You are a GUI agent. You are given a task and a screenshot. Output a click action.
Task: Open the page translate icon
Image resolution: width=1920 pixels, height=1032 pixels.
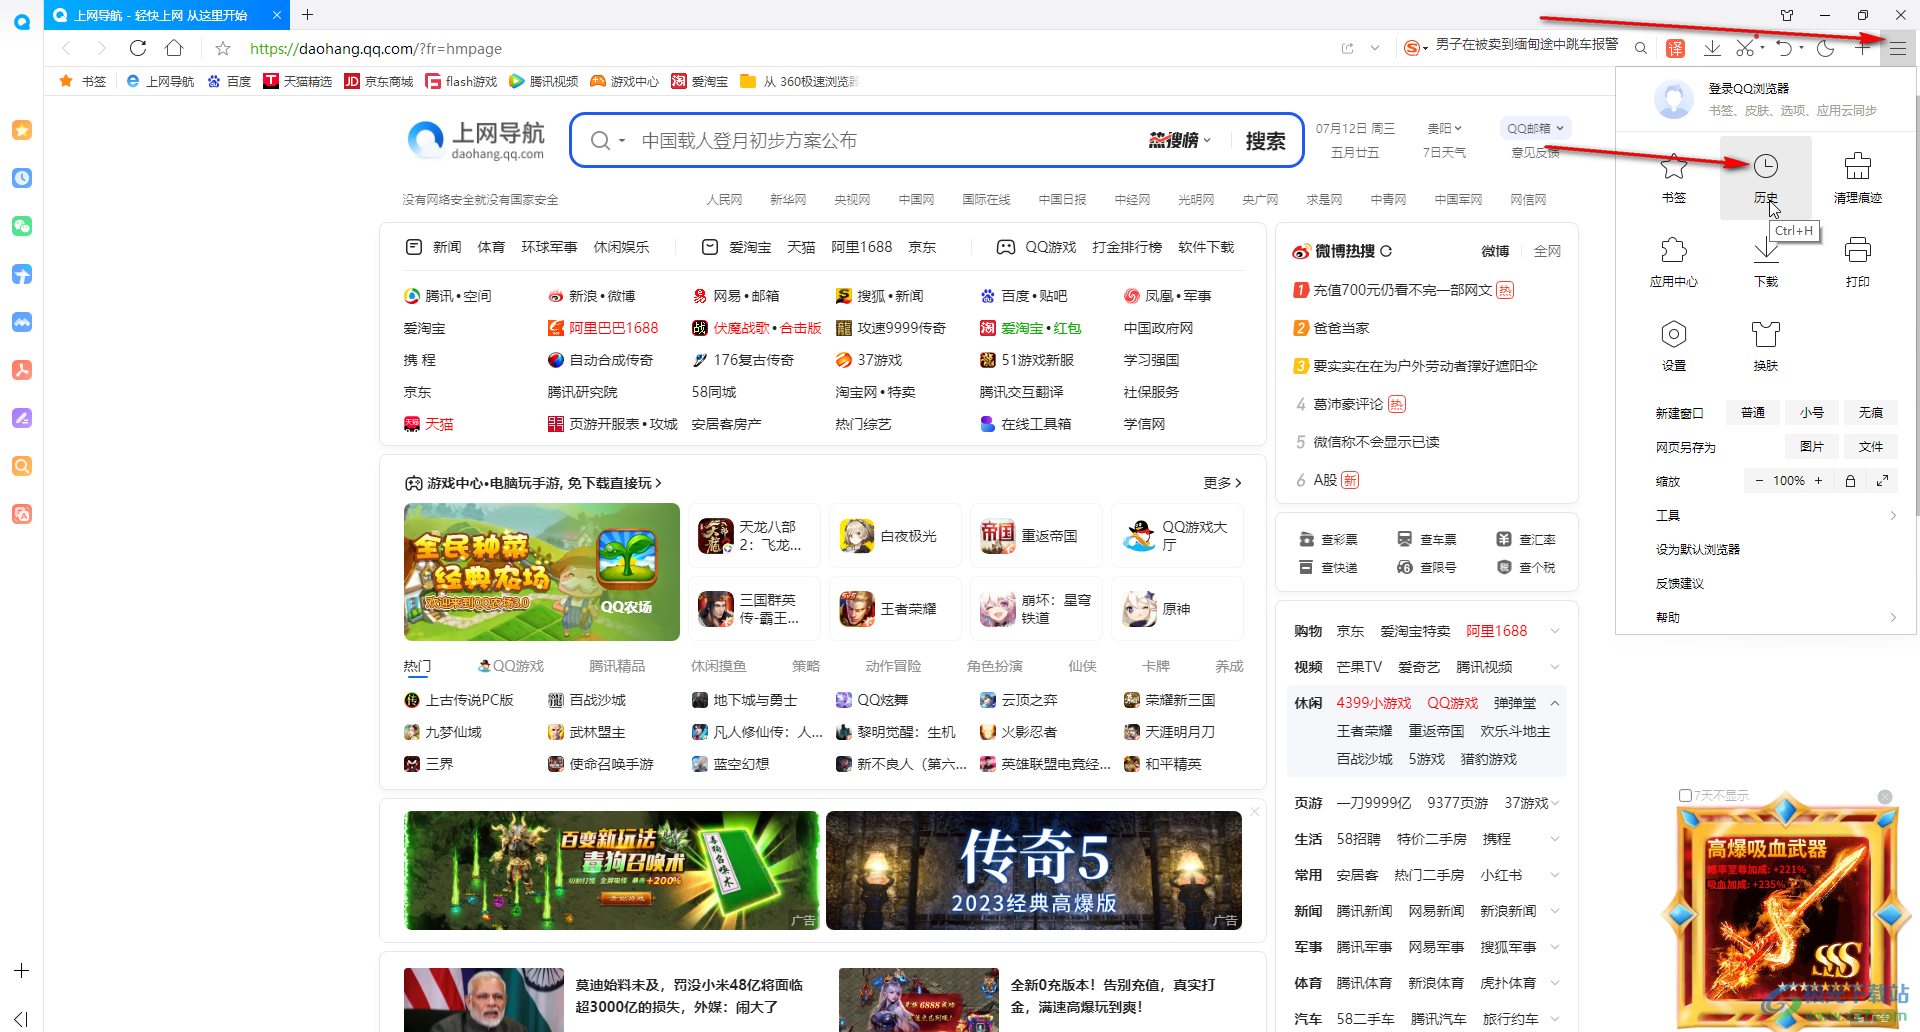point(1676,48)
